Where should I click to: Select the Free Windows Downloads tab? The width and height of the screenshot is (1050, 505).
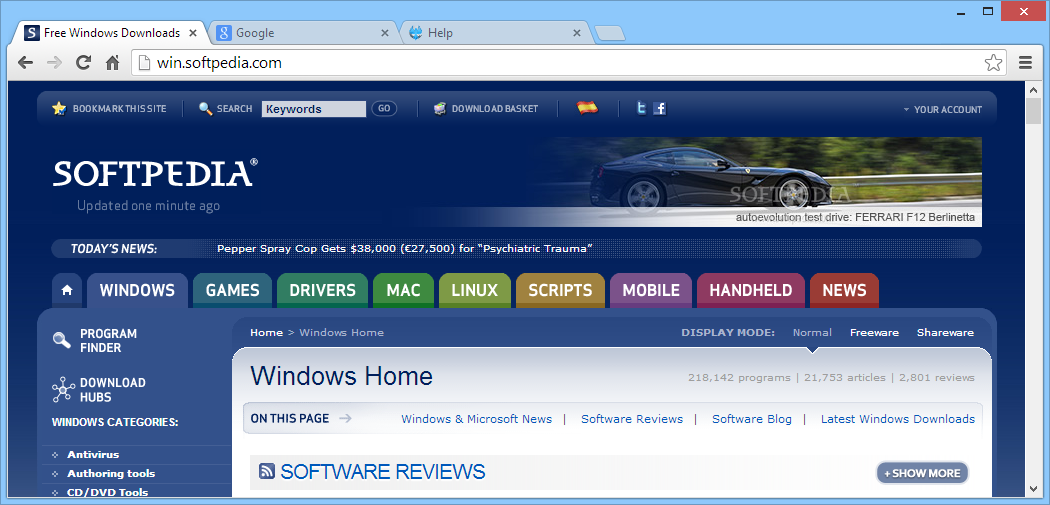coord(110,33)
